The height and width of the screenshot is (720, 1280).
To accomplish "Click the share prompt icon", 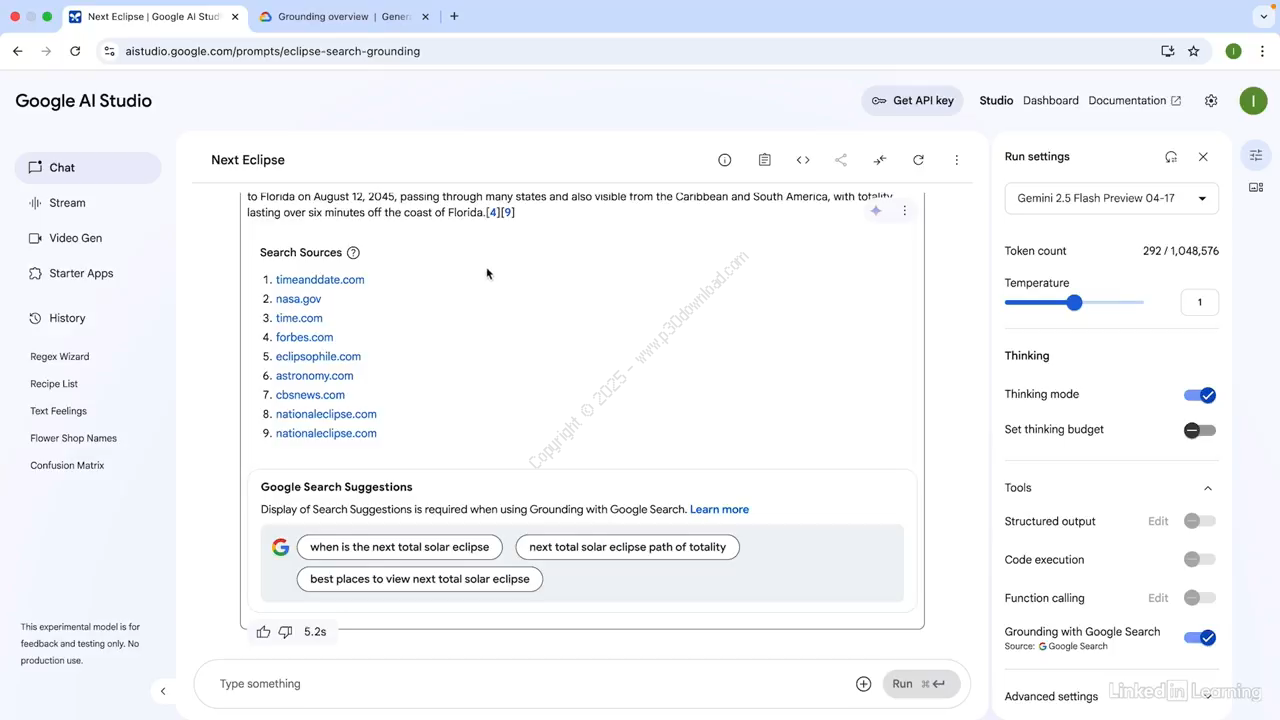I will pos(841,160).
